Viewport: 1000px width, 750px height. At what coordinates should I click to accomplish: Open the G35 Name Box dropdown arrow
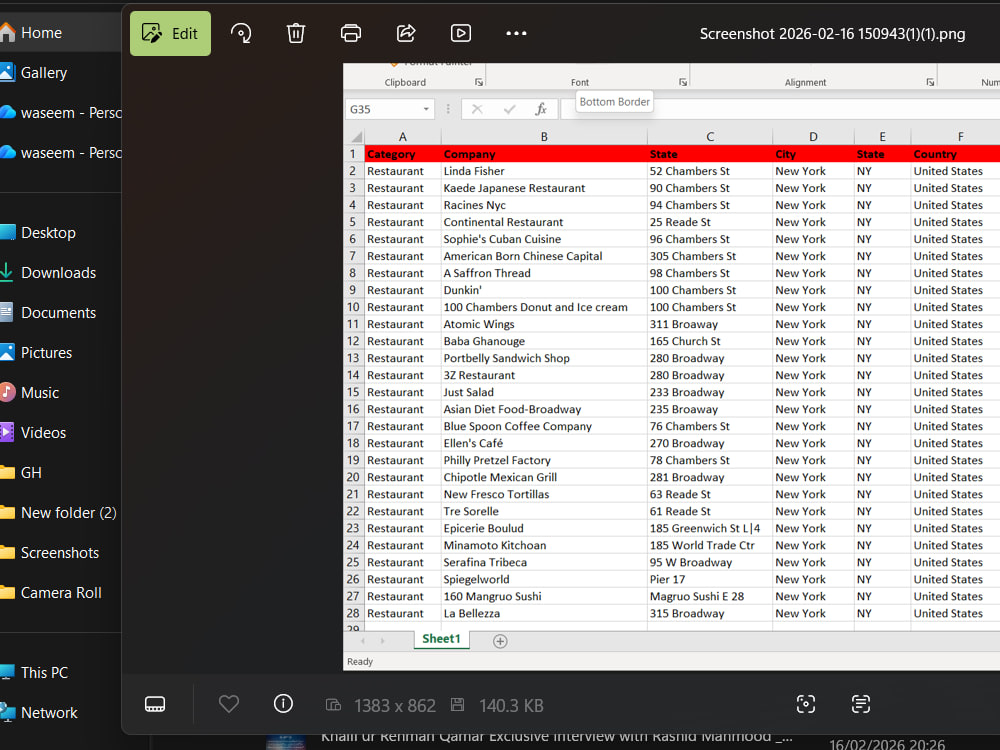pos(426,109)
